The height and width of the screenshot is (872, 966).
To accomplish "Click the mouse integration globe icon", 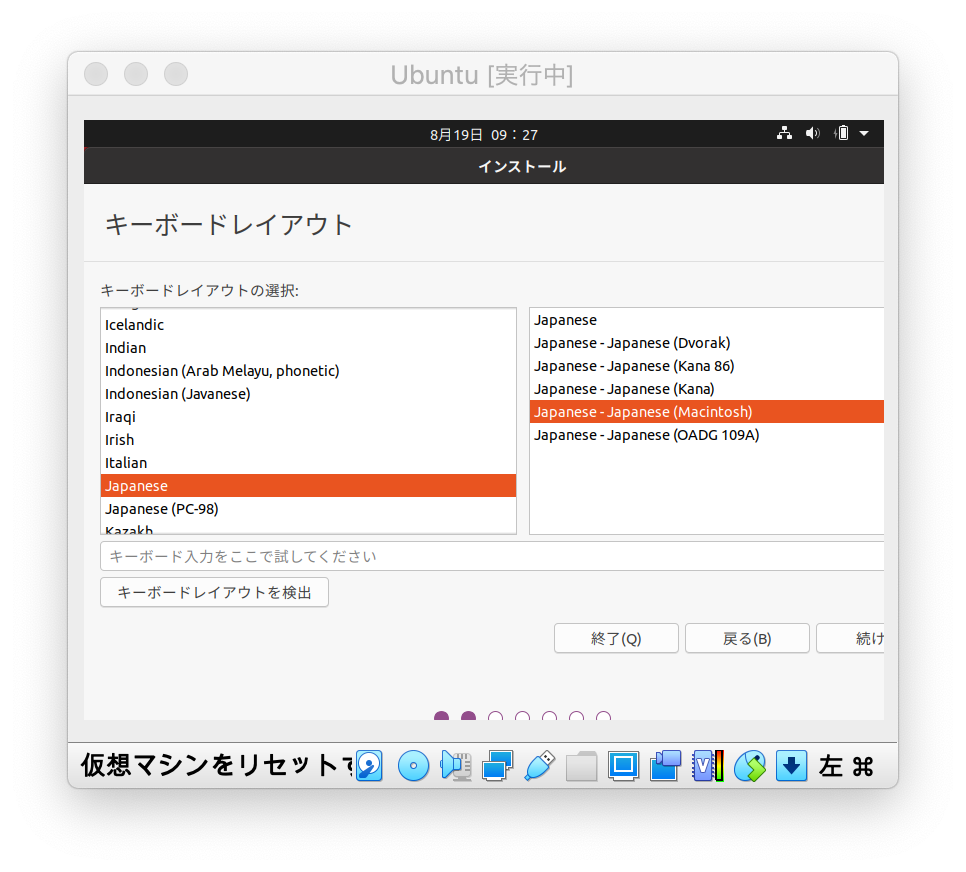I will (750, 766).
